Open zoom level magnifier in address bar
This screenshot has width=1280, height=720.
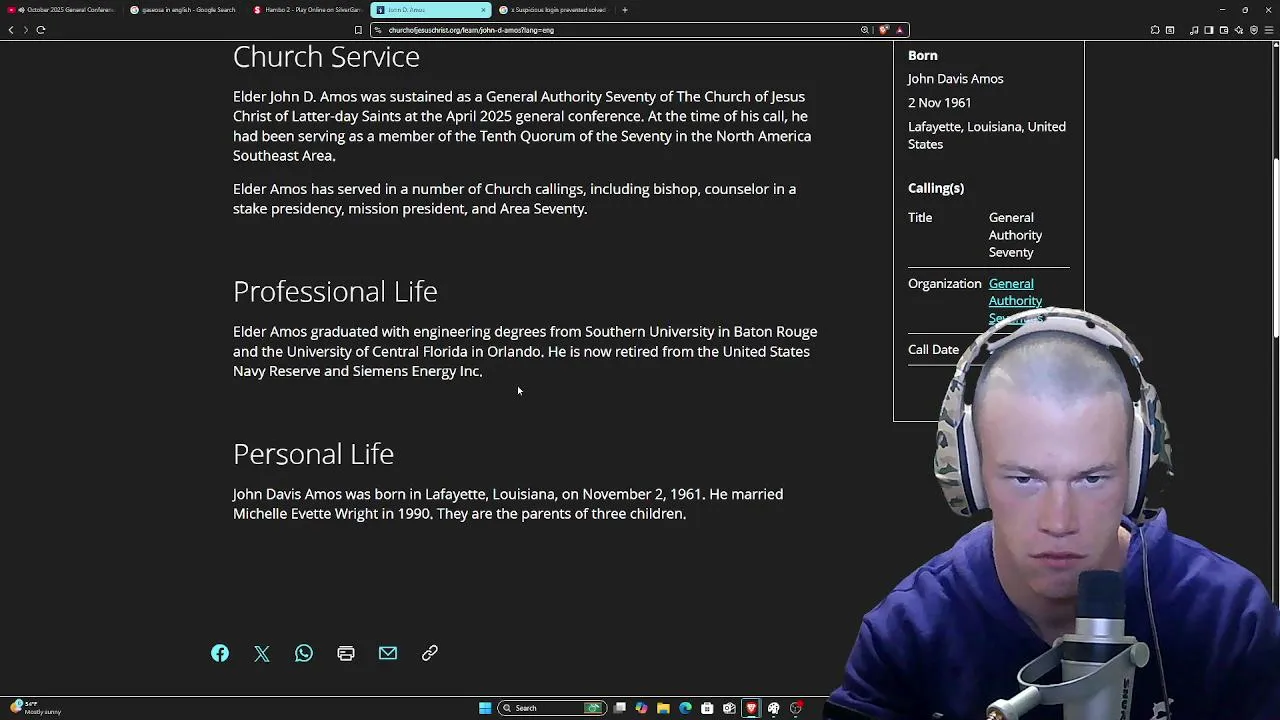(865, 30)
